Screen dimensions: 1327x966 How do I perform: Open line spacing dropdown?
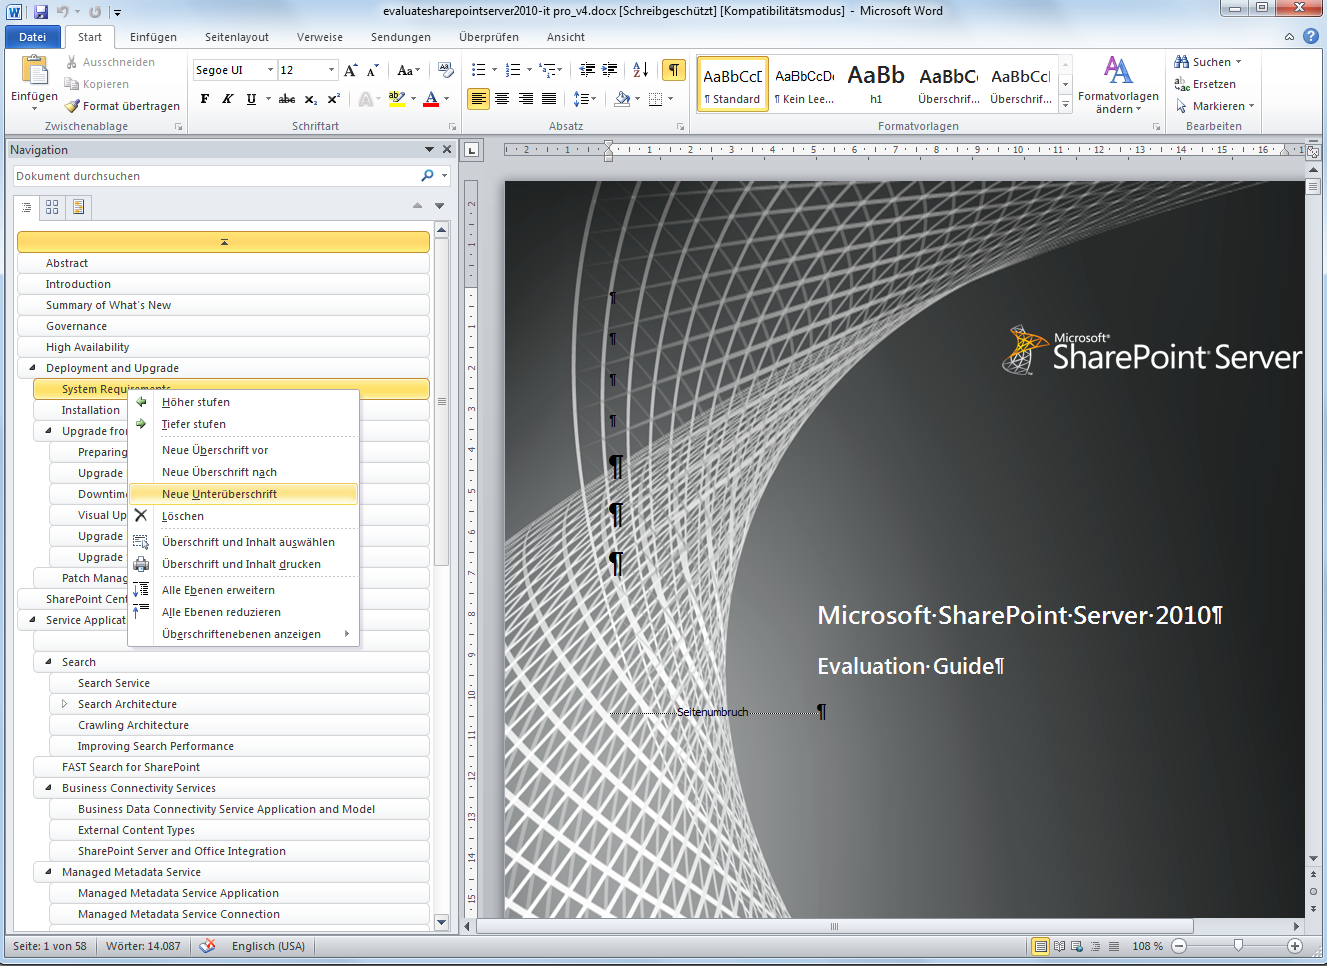coord(585,99)
